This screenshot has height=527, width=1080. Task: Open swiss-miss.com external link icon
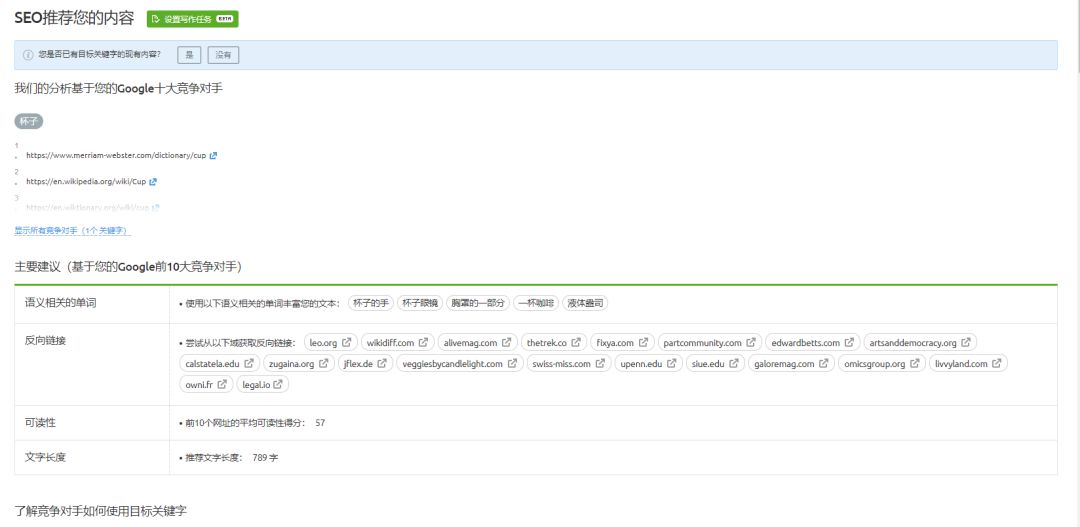[600, 364]
